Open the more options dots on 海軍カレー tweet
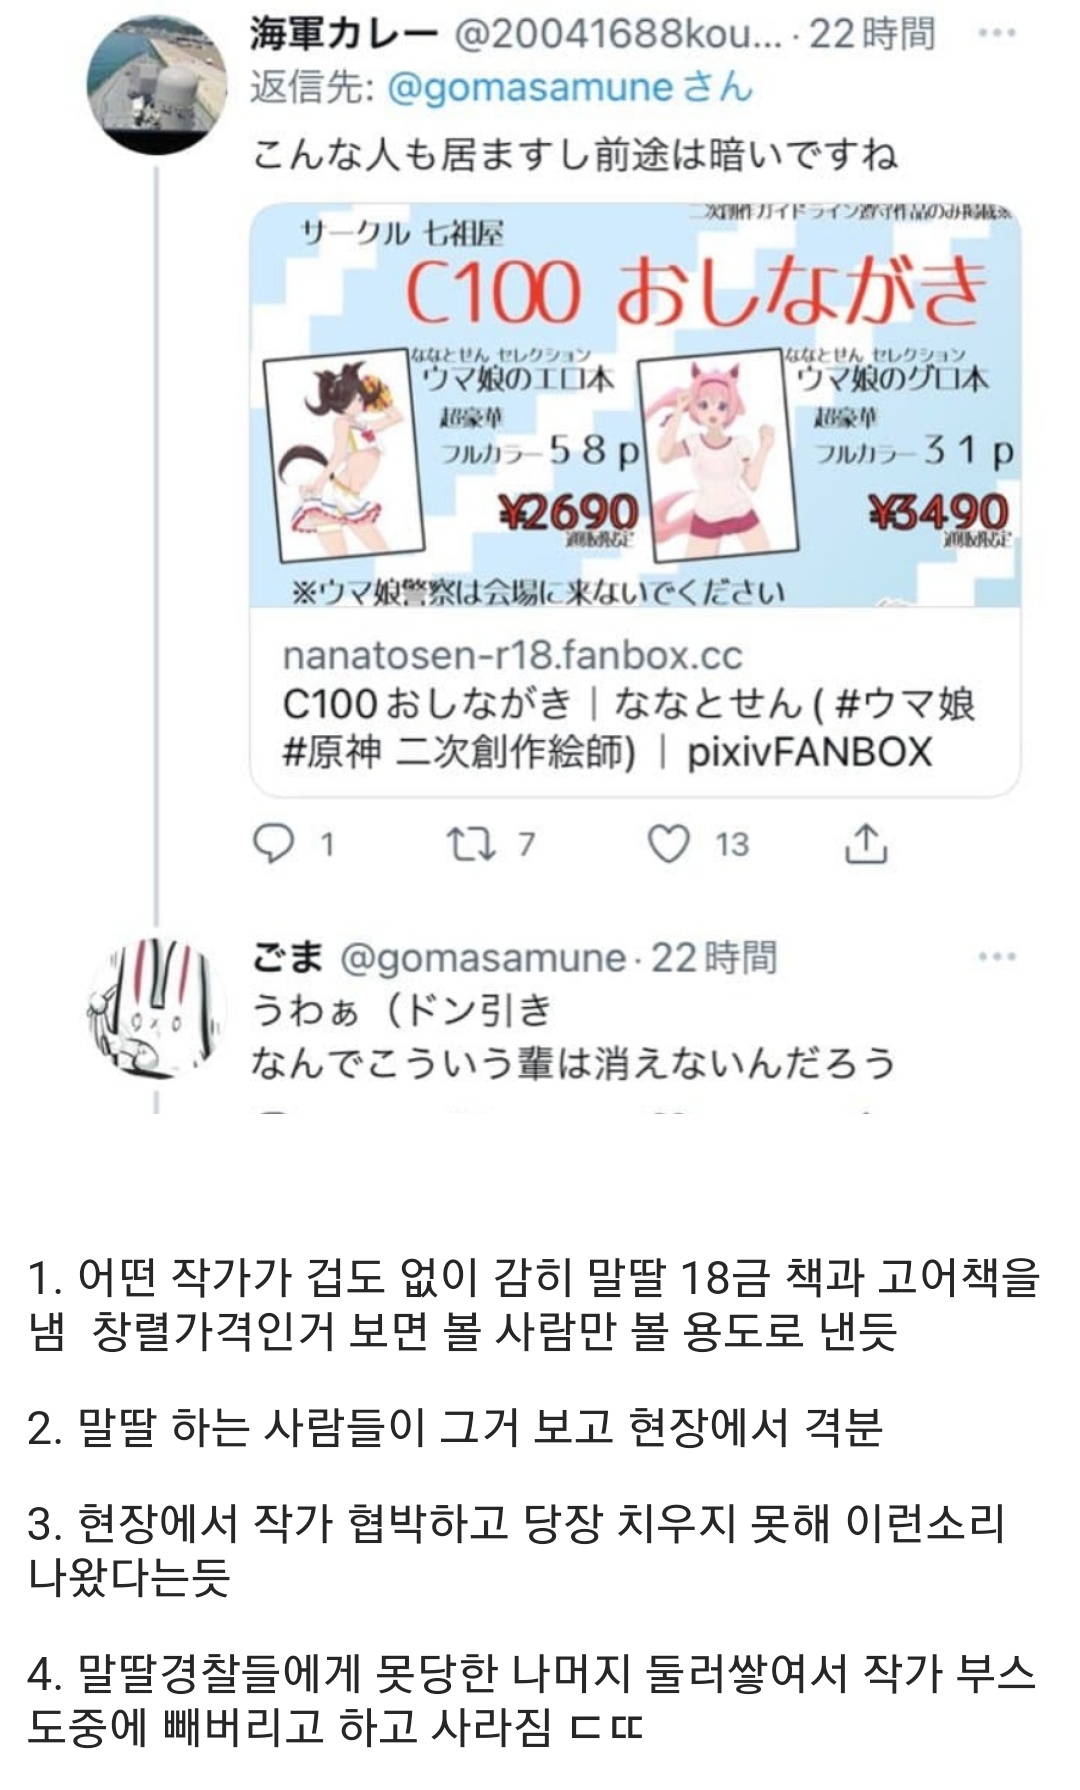This screenshot has height=1790, width=1080. pos(996,33)
